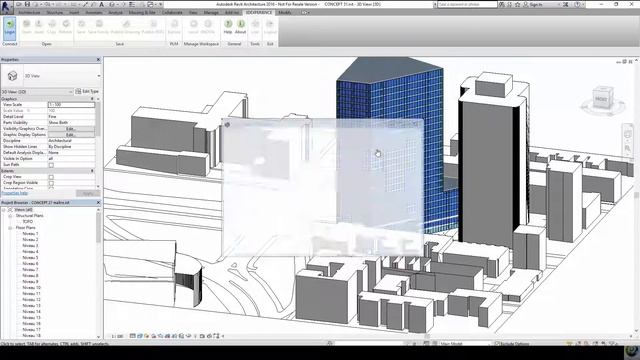This screenshot has width=640, height=360.
Task: Open the 3D View type selector dropdown
Action: pos(98,76)
